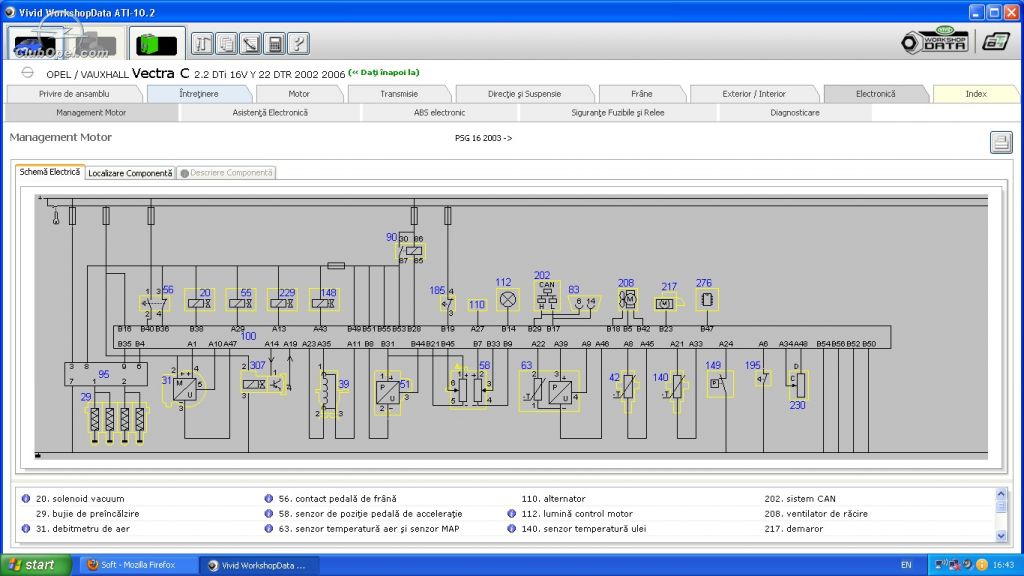
Task: Open the vehicle selection car icon
Action: (x=35, y=44)
